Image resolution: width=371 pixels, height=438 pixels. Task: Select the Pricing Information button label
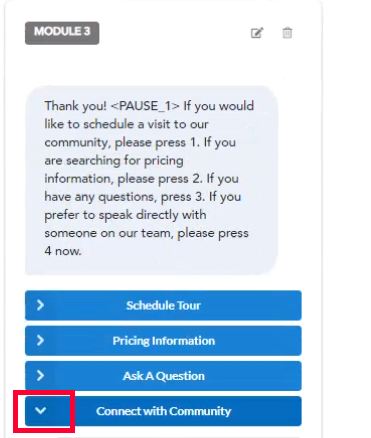[x=164, y=341]
